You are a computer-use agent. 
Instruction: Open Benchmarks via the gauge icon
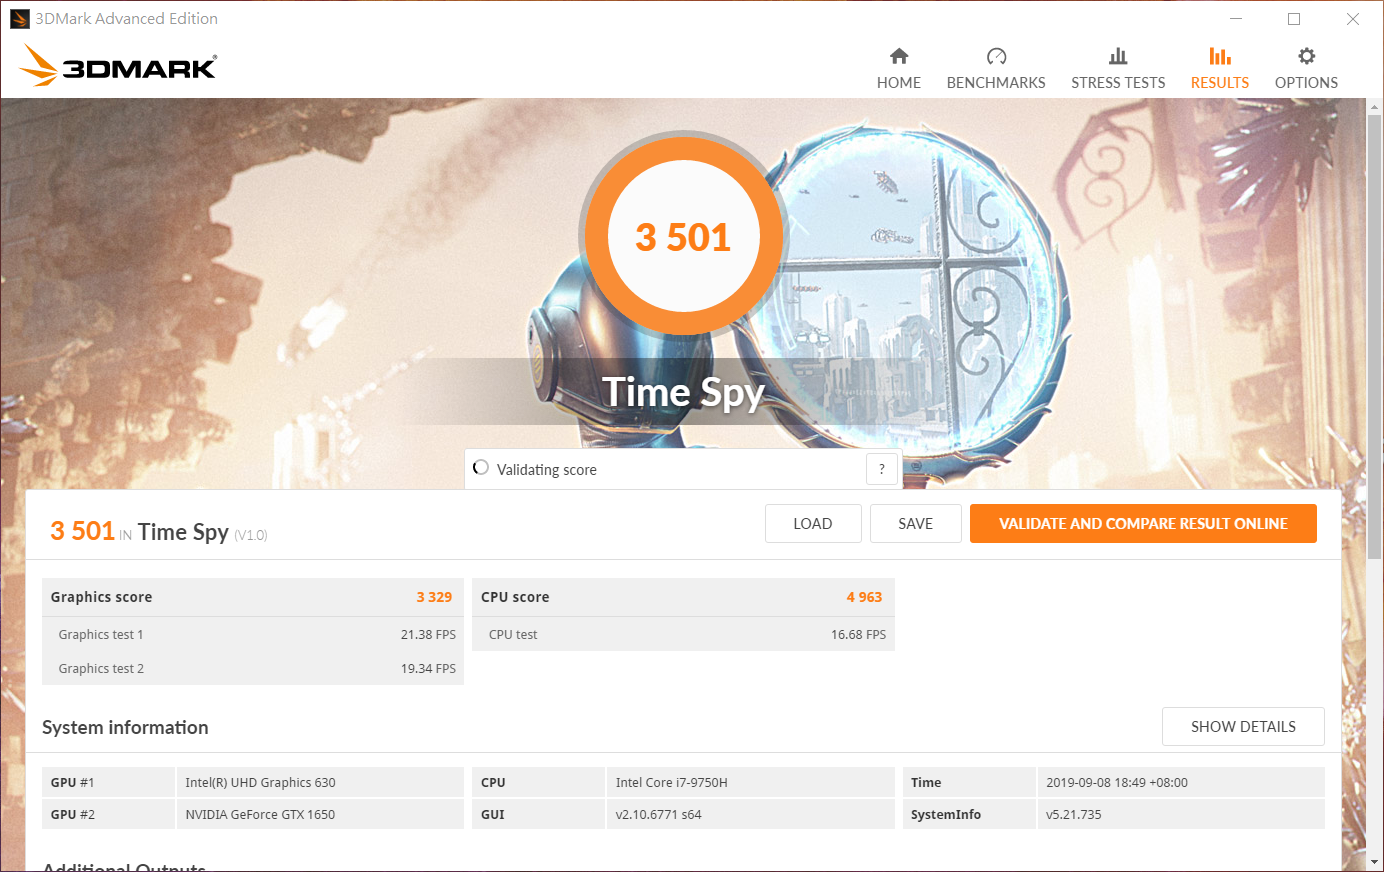[996, 56]
